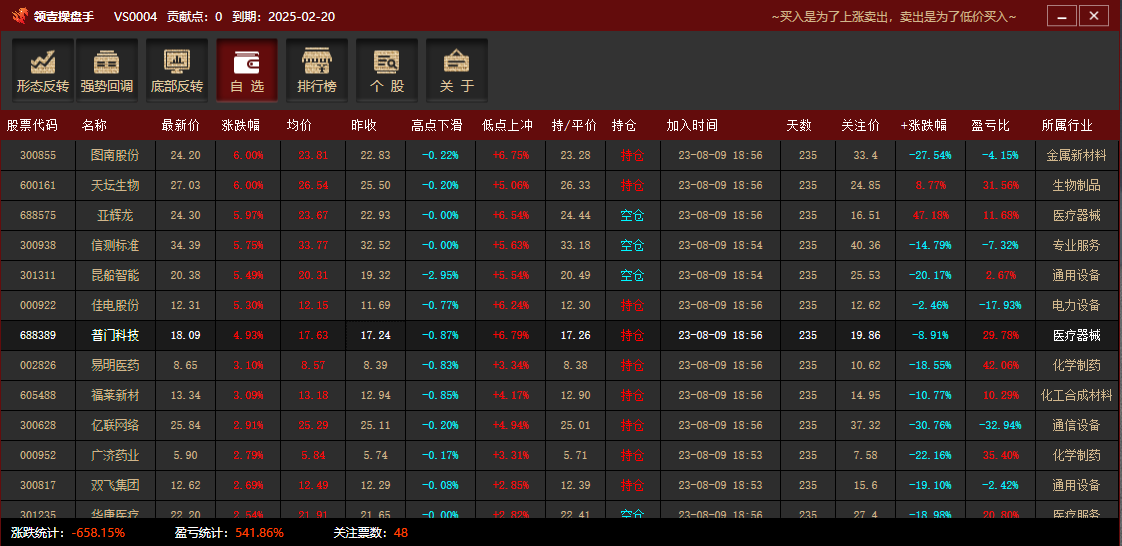
Task: Open the 形态反转 pattern reversal tool
Action: pos(43,70)
